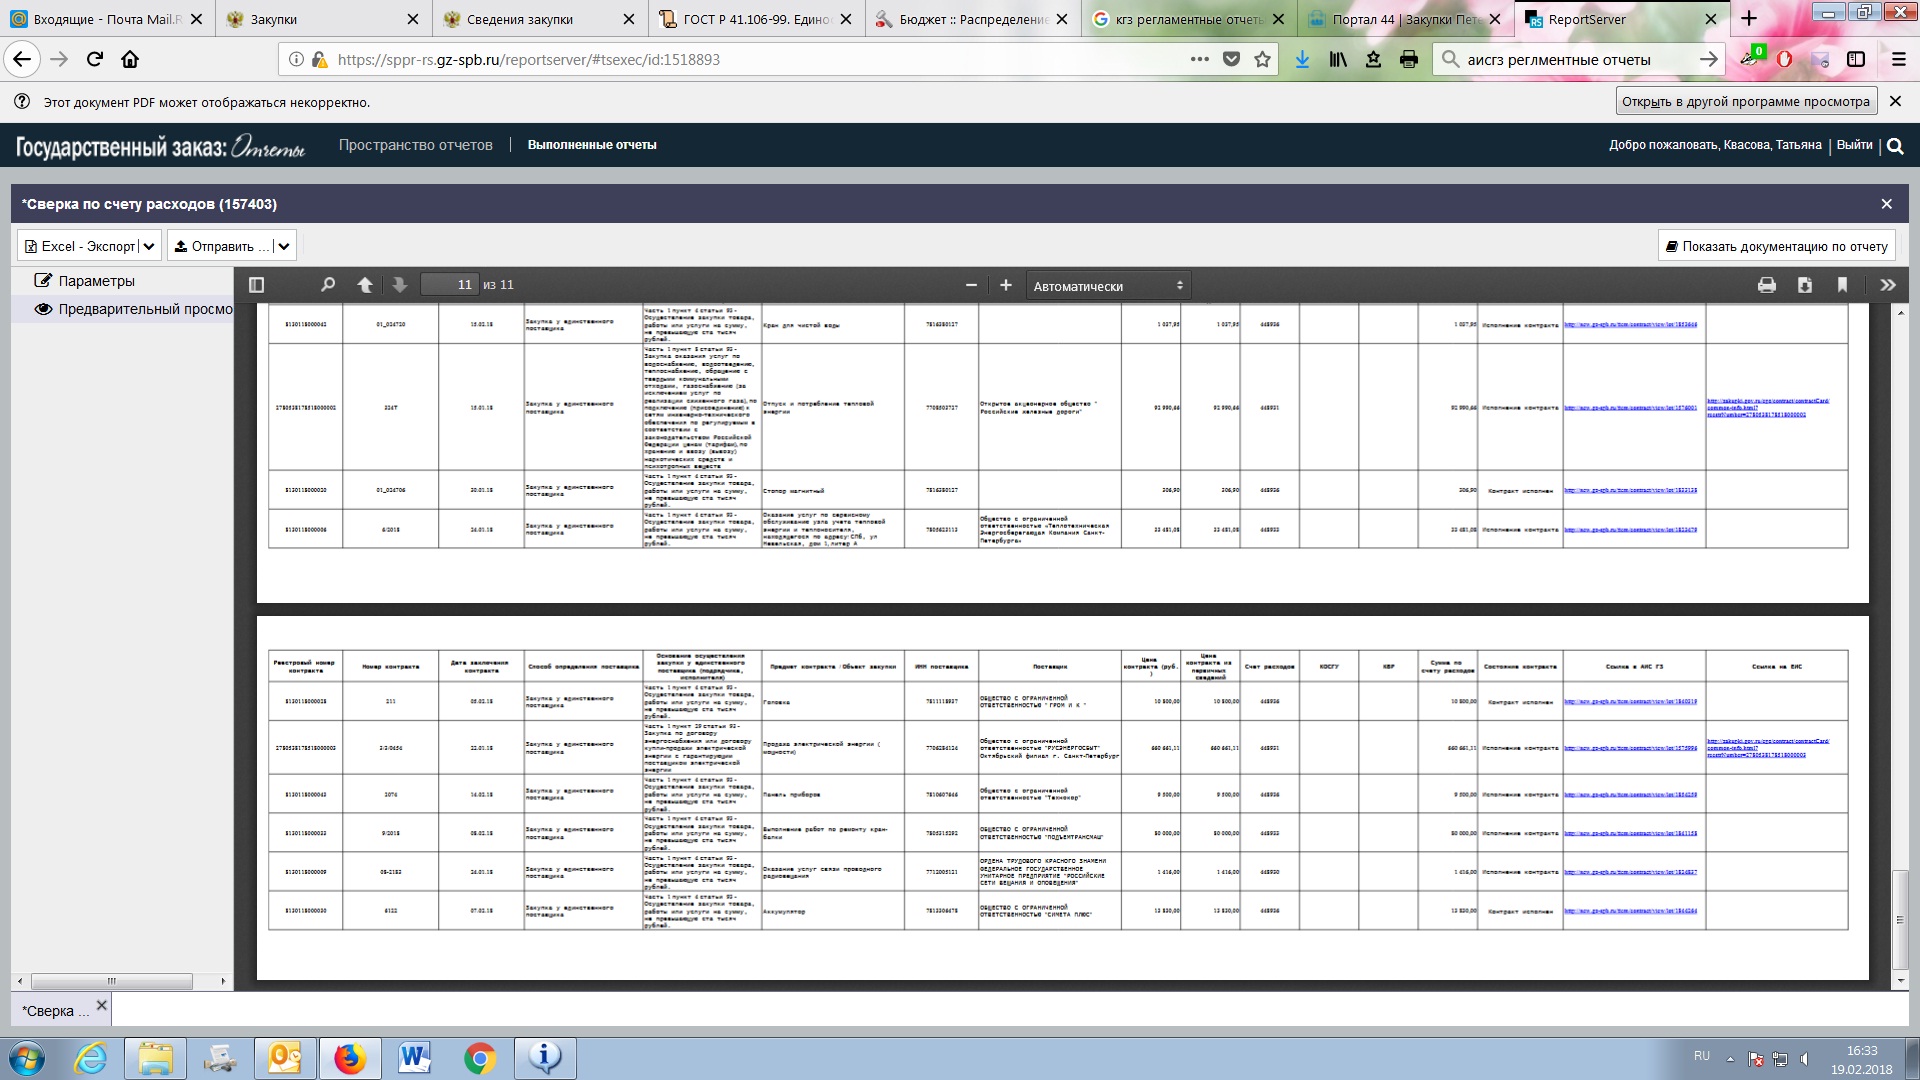
Task: Open Выполненные отчеты menu item
Action: [592, 145]
